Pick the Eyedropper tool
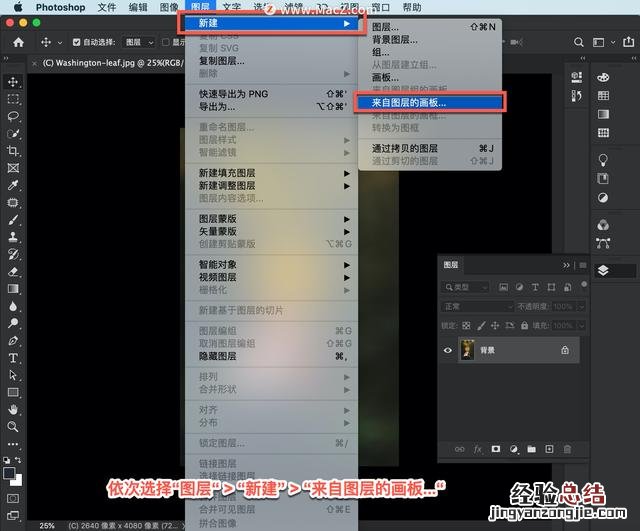Viewport: 640px width, 531px height. point(13,186)
